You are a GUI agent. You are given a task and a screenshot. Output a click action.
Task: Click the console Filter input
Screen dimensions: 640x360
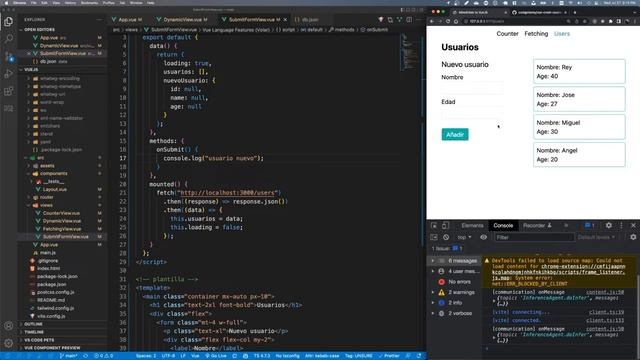pos(534,237)
